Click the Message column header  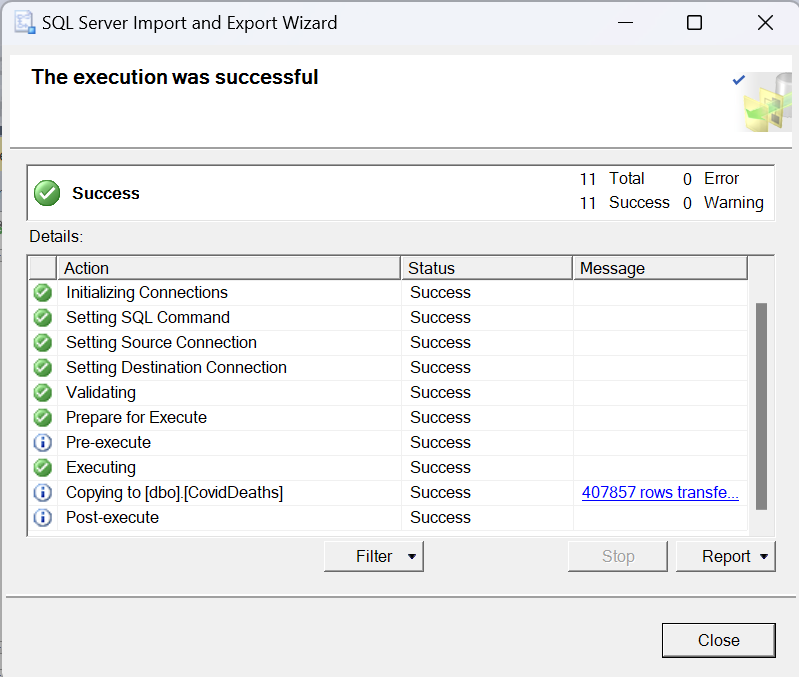pyautogui.click(x=659, y=268)
